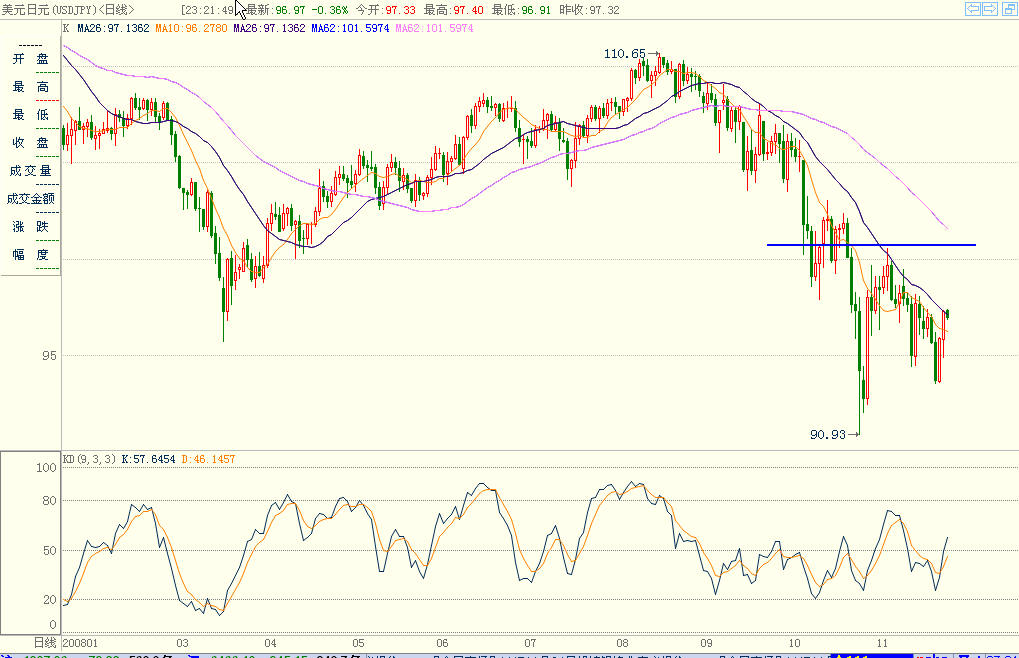This screenshot has width=1019, height=658.
Task: Click the 03 month axis marker
Action: 183,644
